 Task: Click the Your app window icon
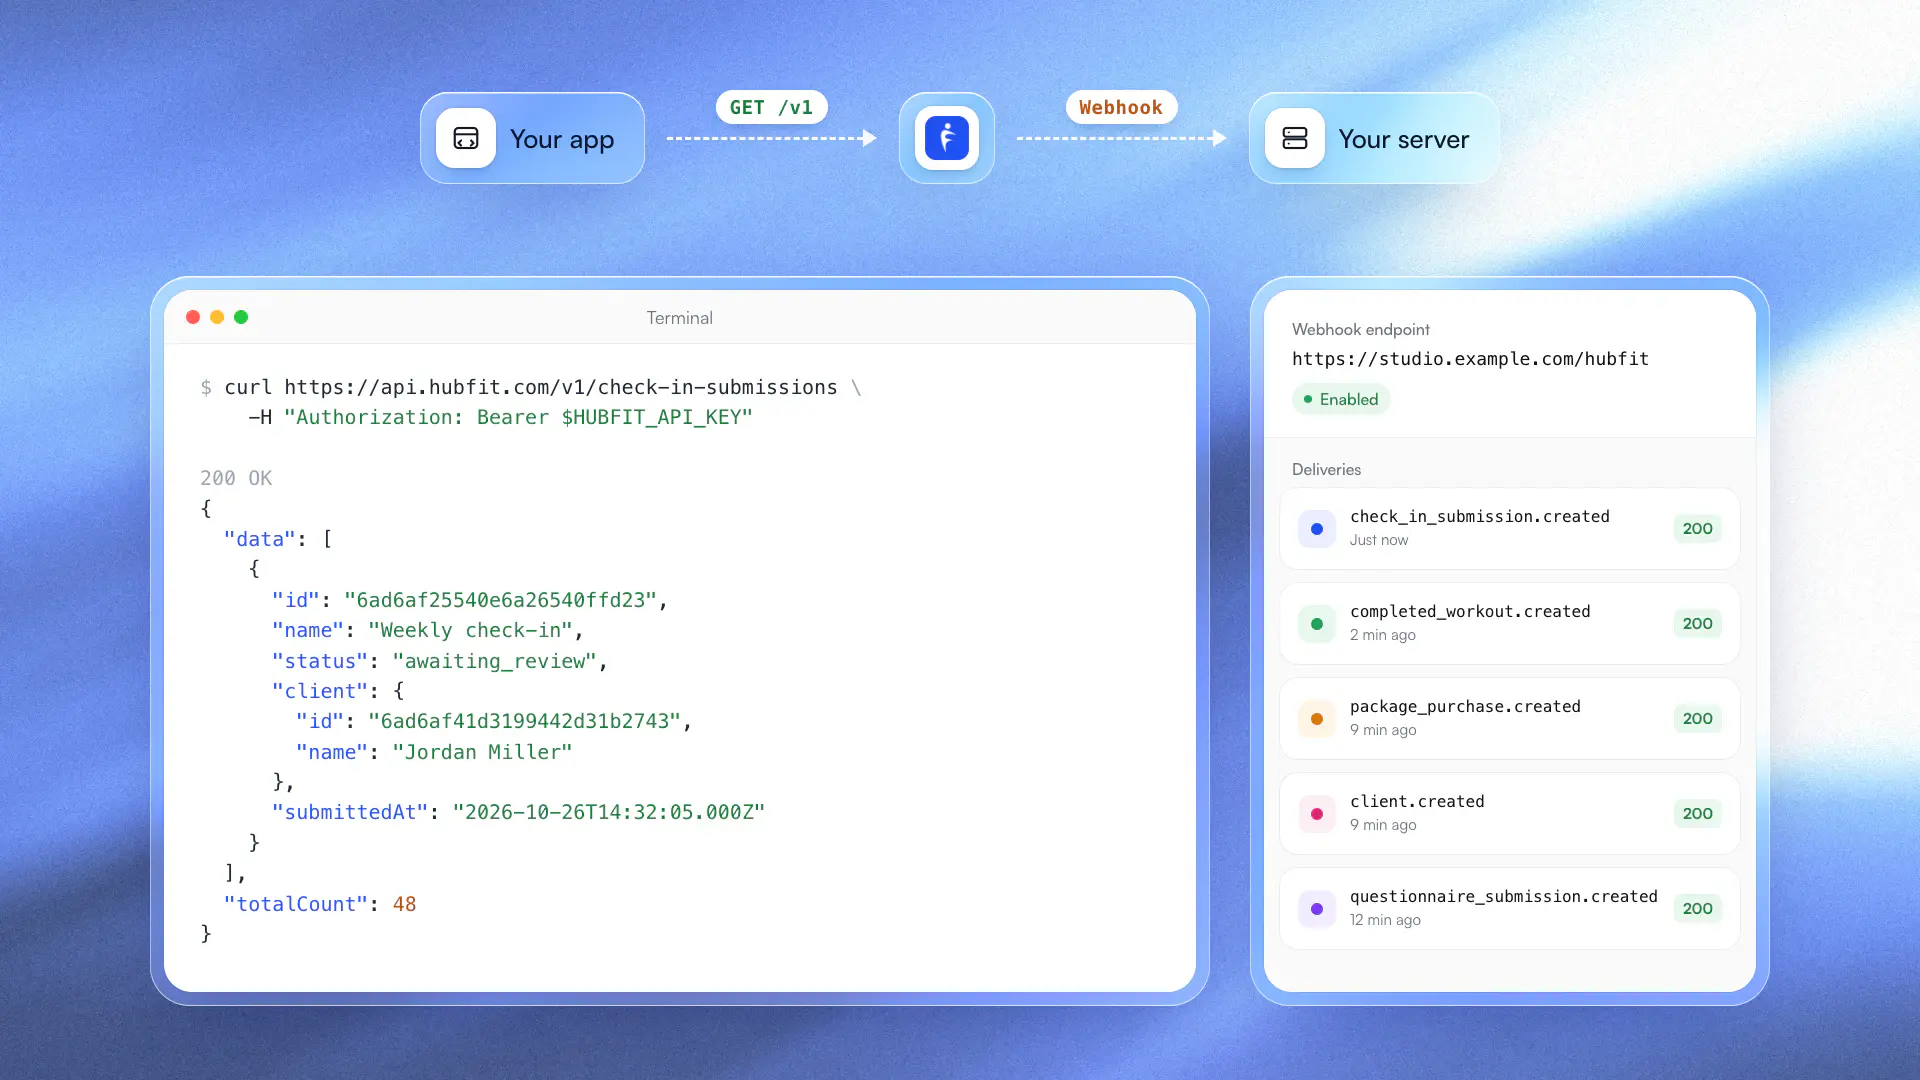click(466, 138)
